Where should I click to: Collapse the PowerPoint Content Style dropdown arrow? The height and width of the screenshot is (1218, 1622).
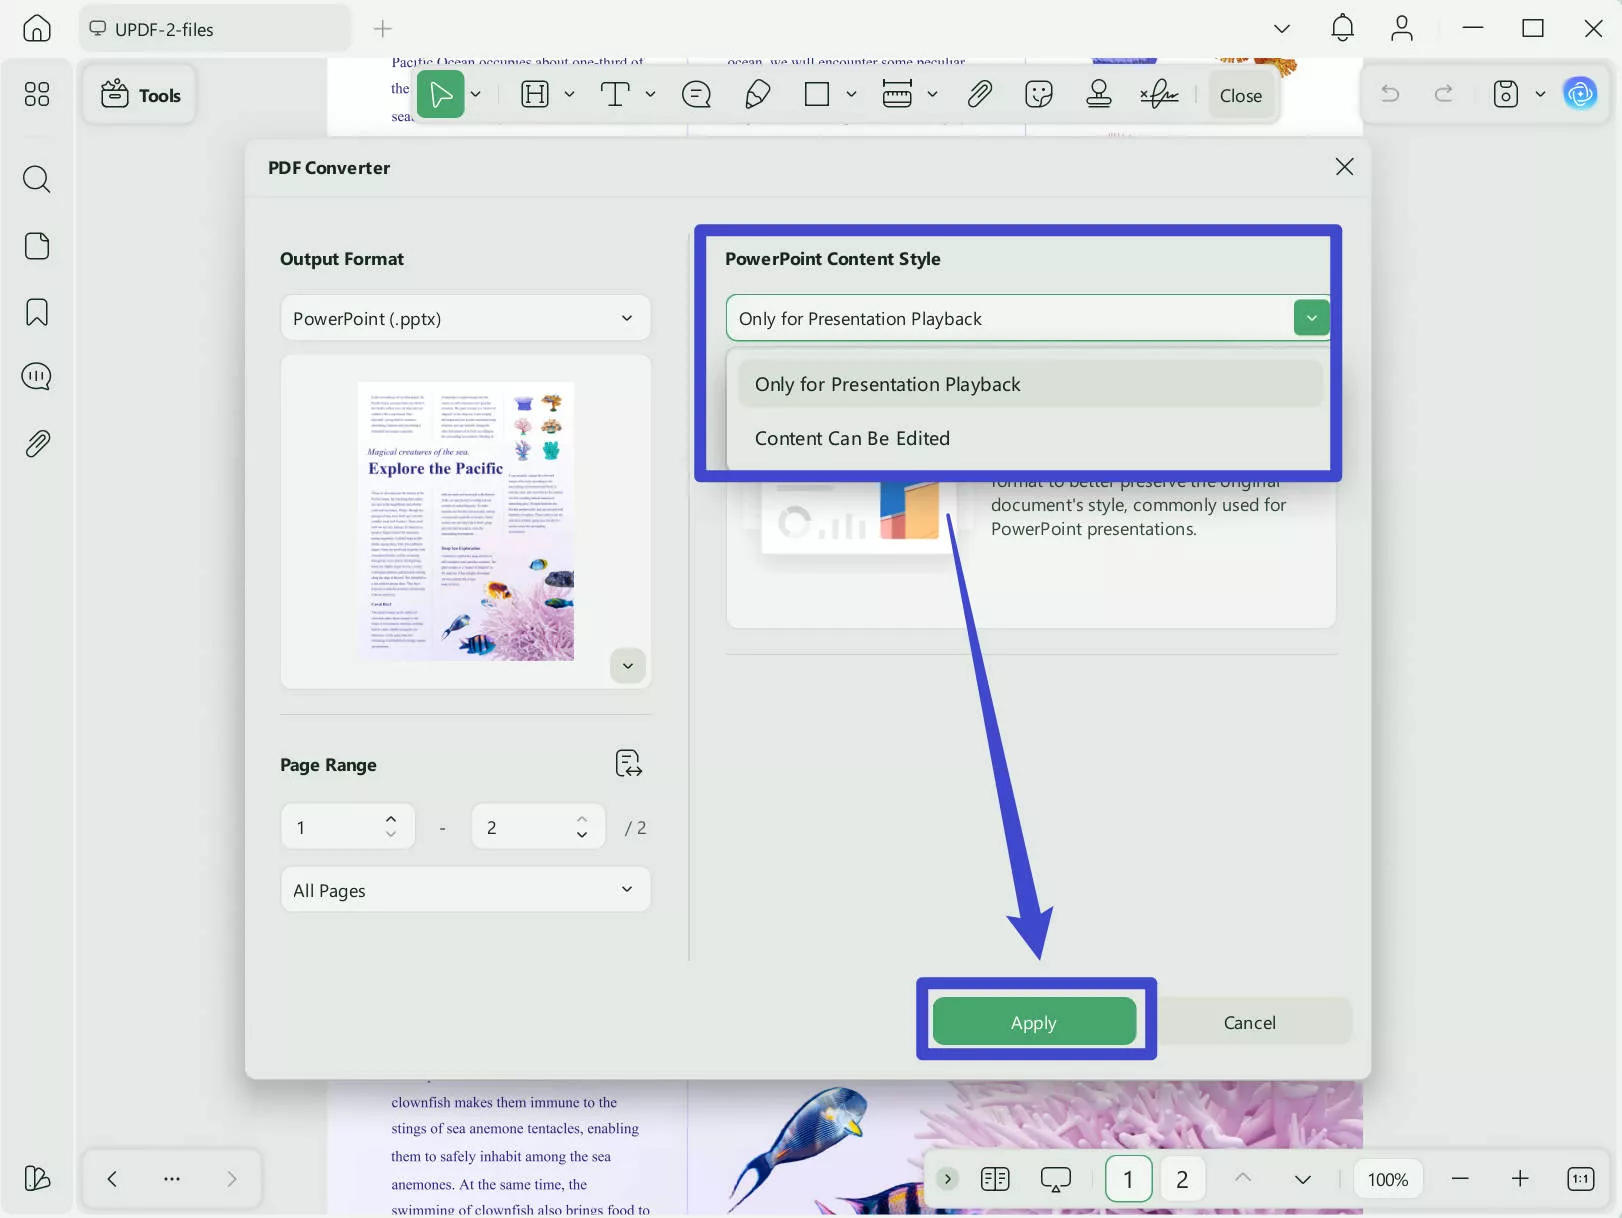pos(1311,318)
